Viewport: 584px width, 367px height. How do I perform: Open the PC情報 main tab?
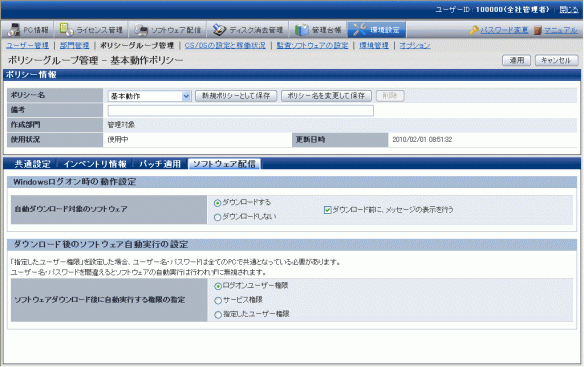(28, 30)
